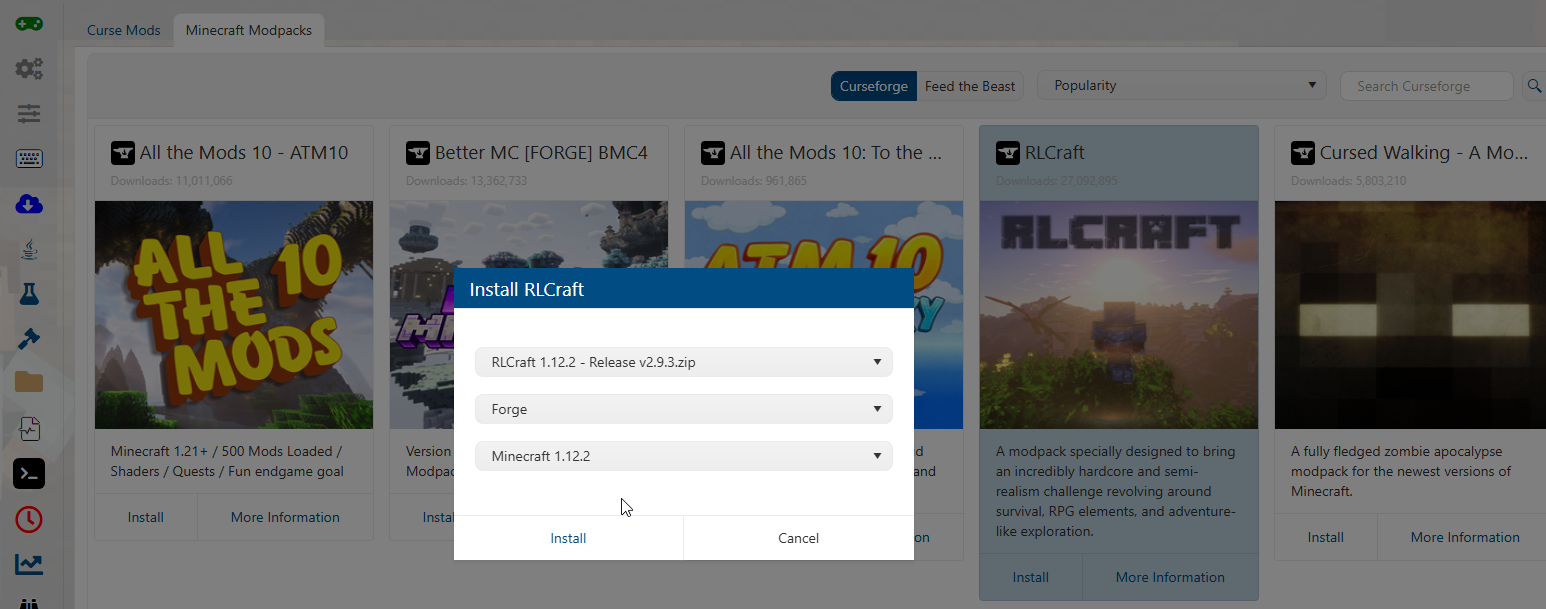Open the keyboard icon in sidebar
The height and width of the screenshot is (609, 1546).
coord(29,159)
